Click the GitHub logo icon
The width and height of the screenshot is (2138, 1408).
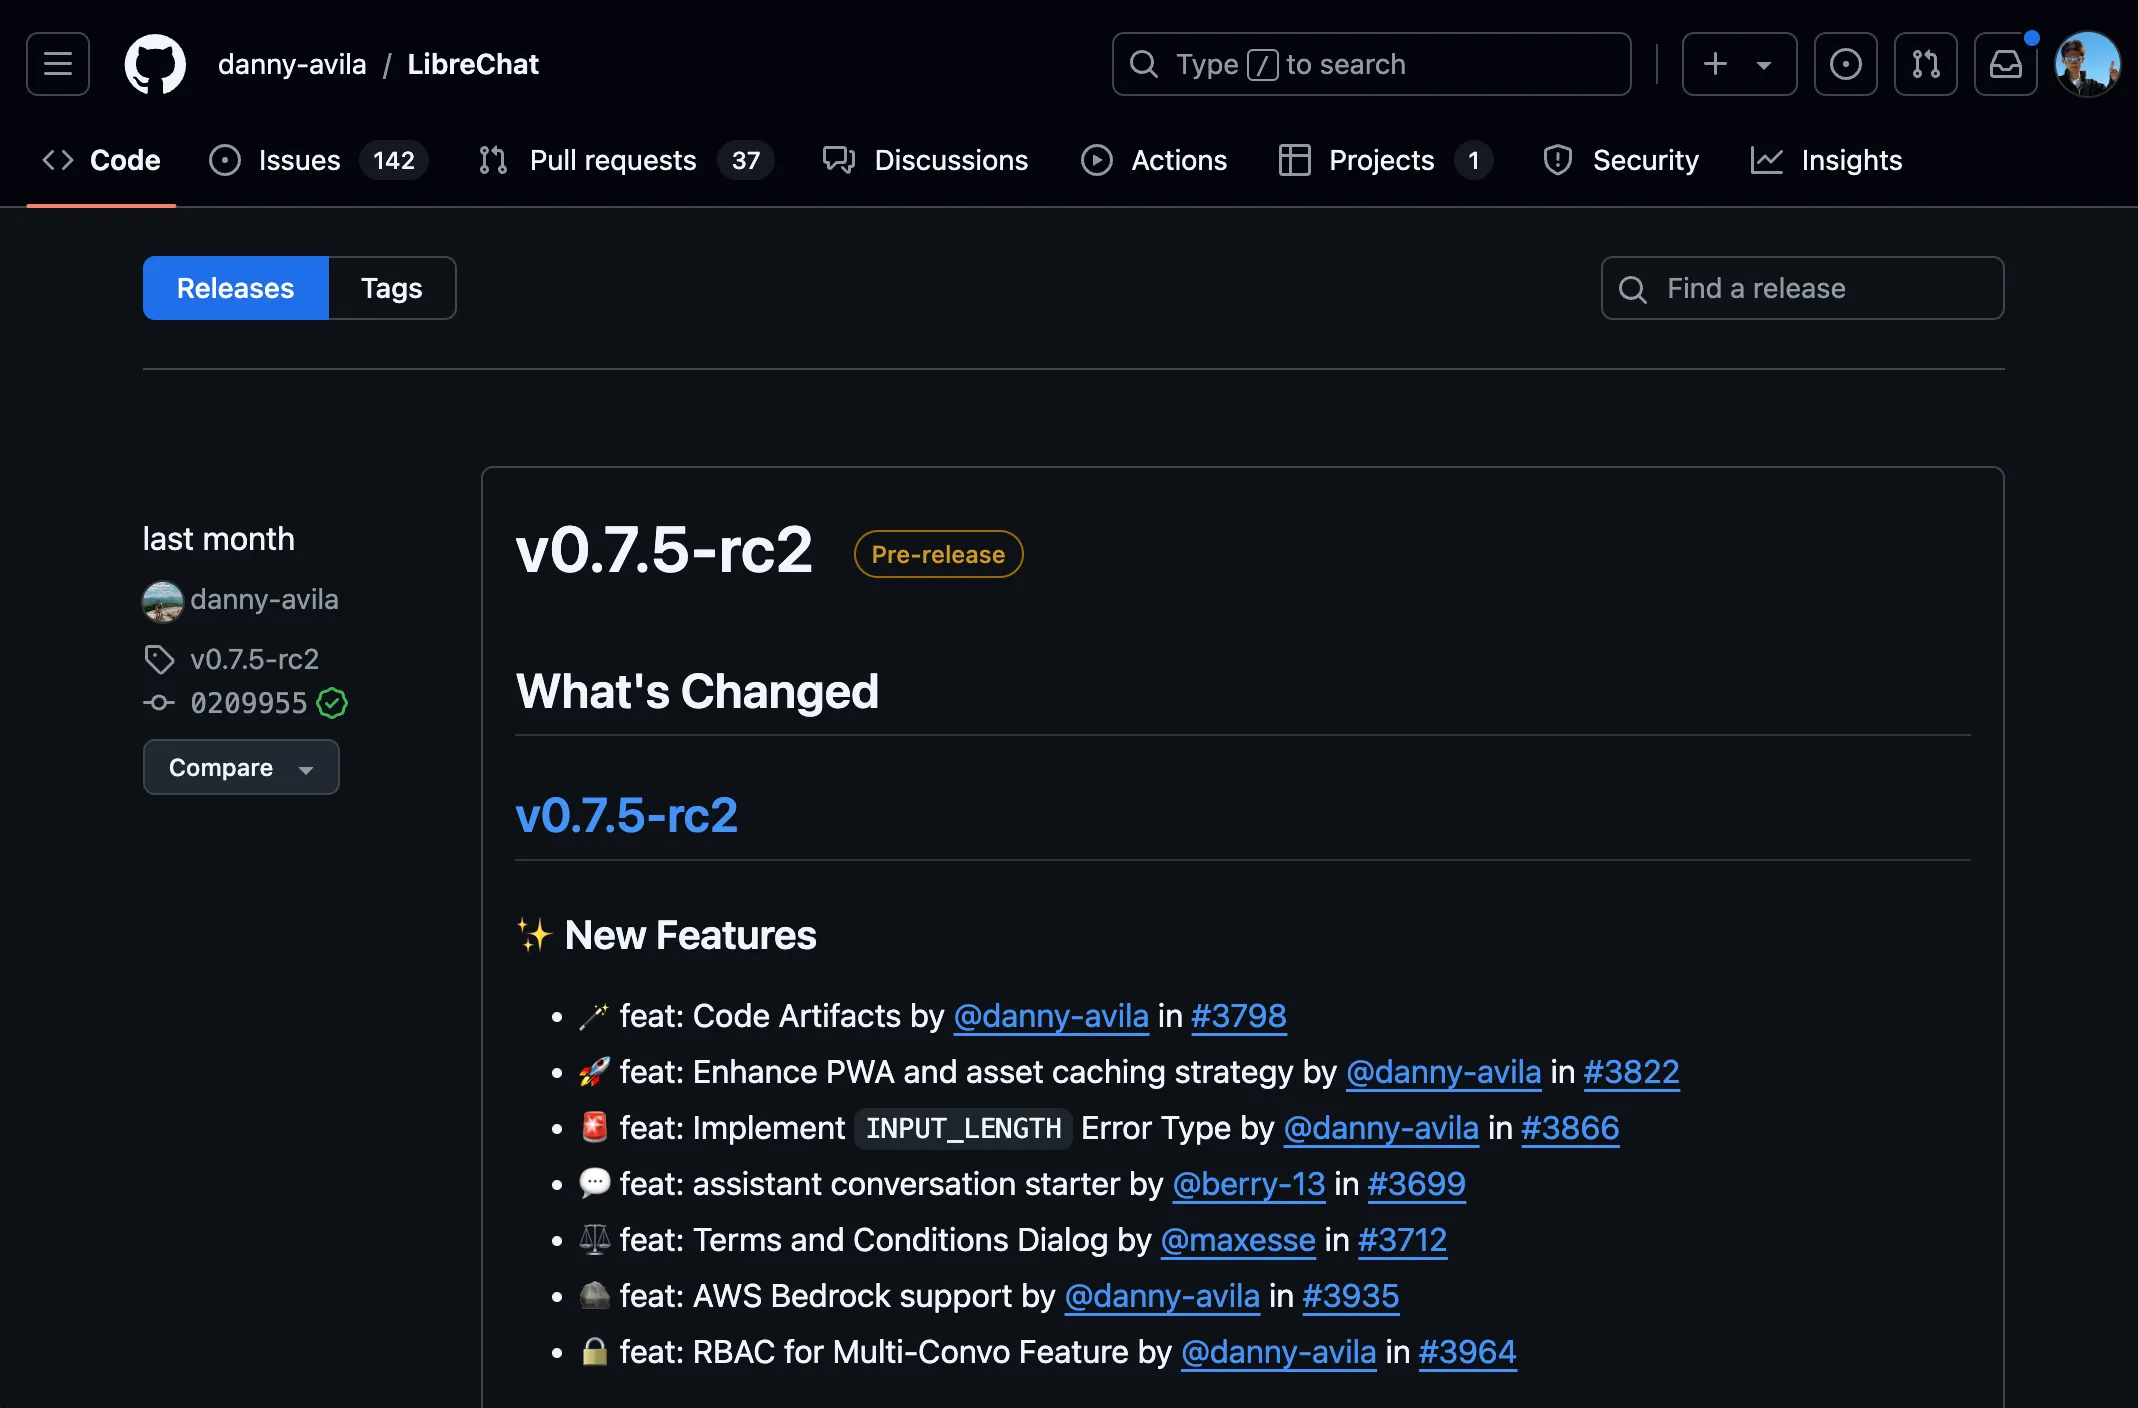coord(155,64)
